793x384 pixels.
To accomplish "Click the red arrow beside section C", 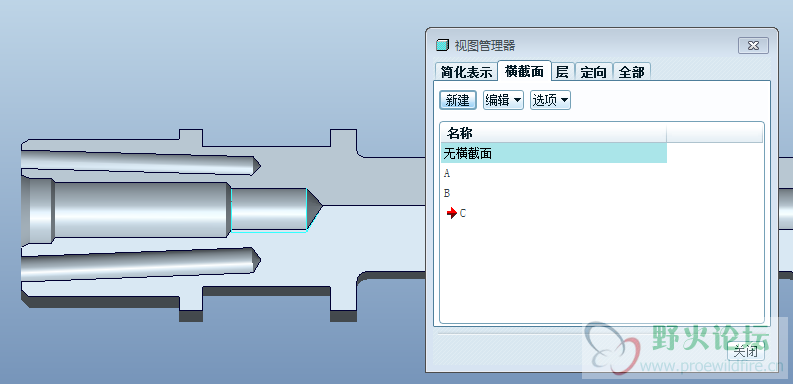I will [452, 214].
